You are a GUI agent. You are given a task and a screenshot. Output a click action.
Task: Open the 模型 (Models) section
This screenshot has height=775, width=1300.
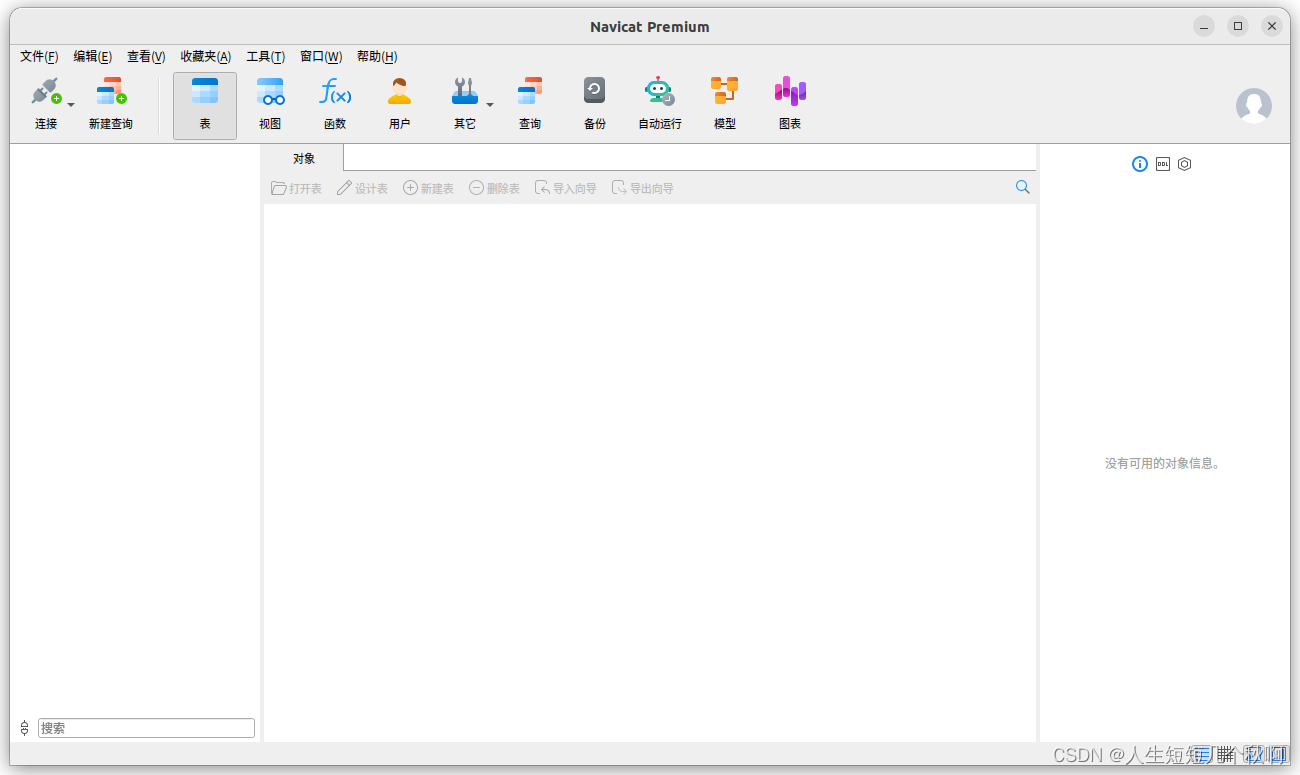click(723, 103)
